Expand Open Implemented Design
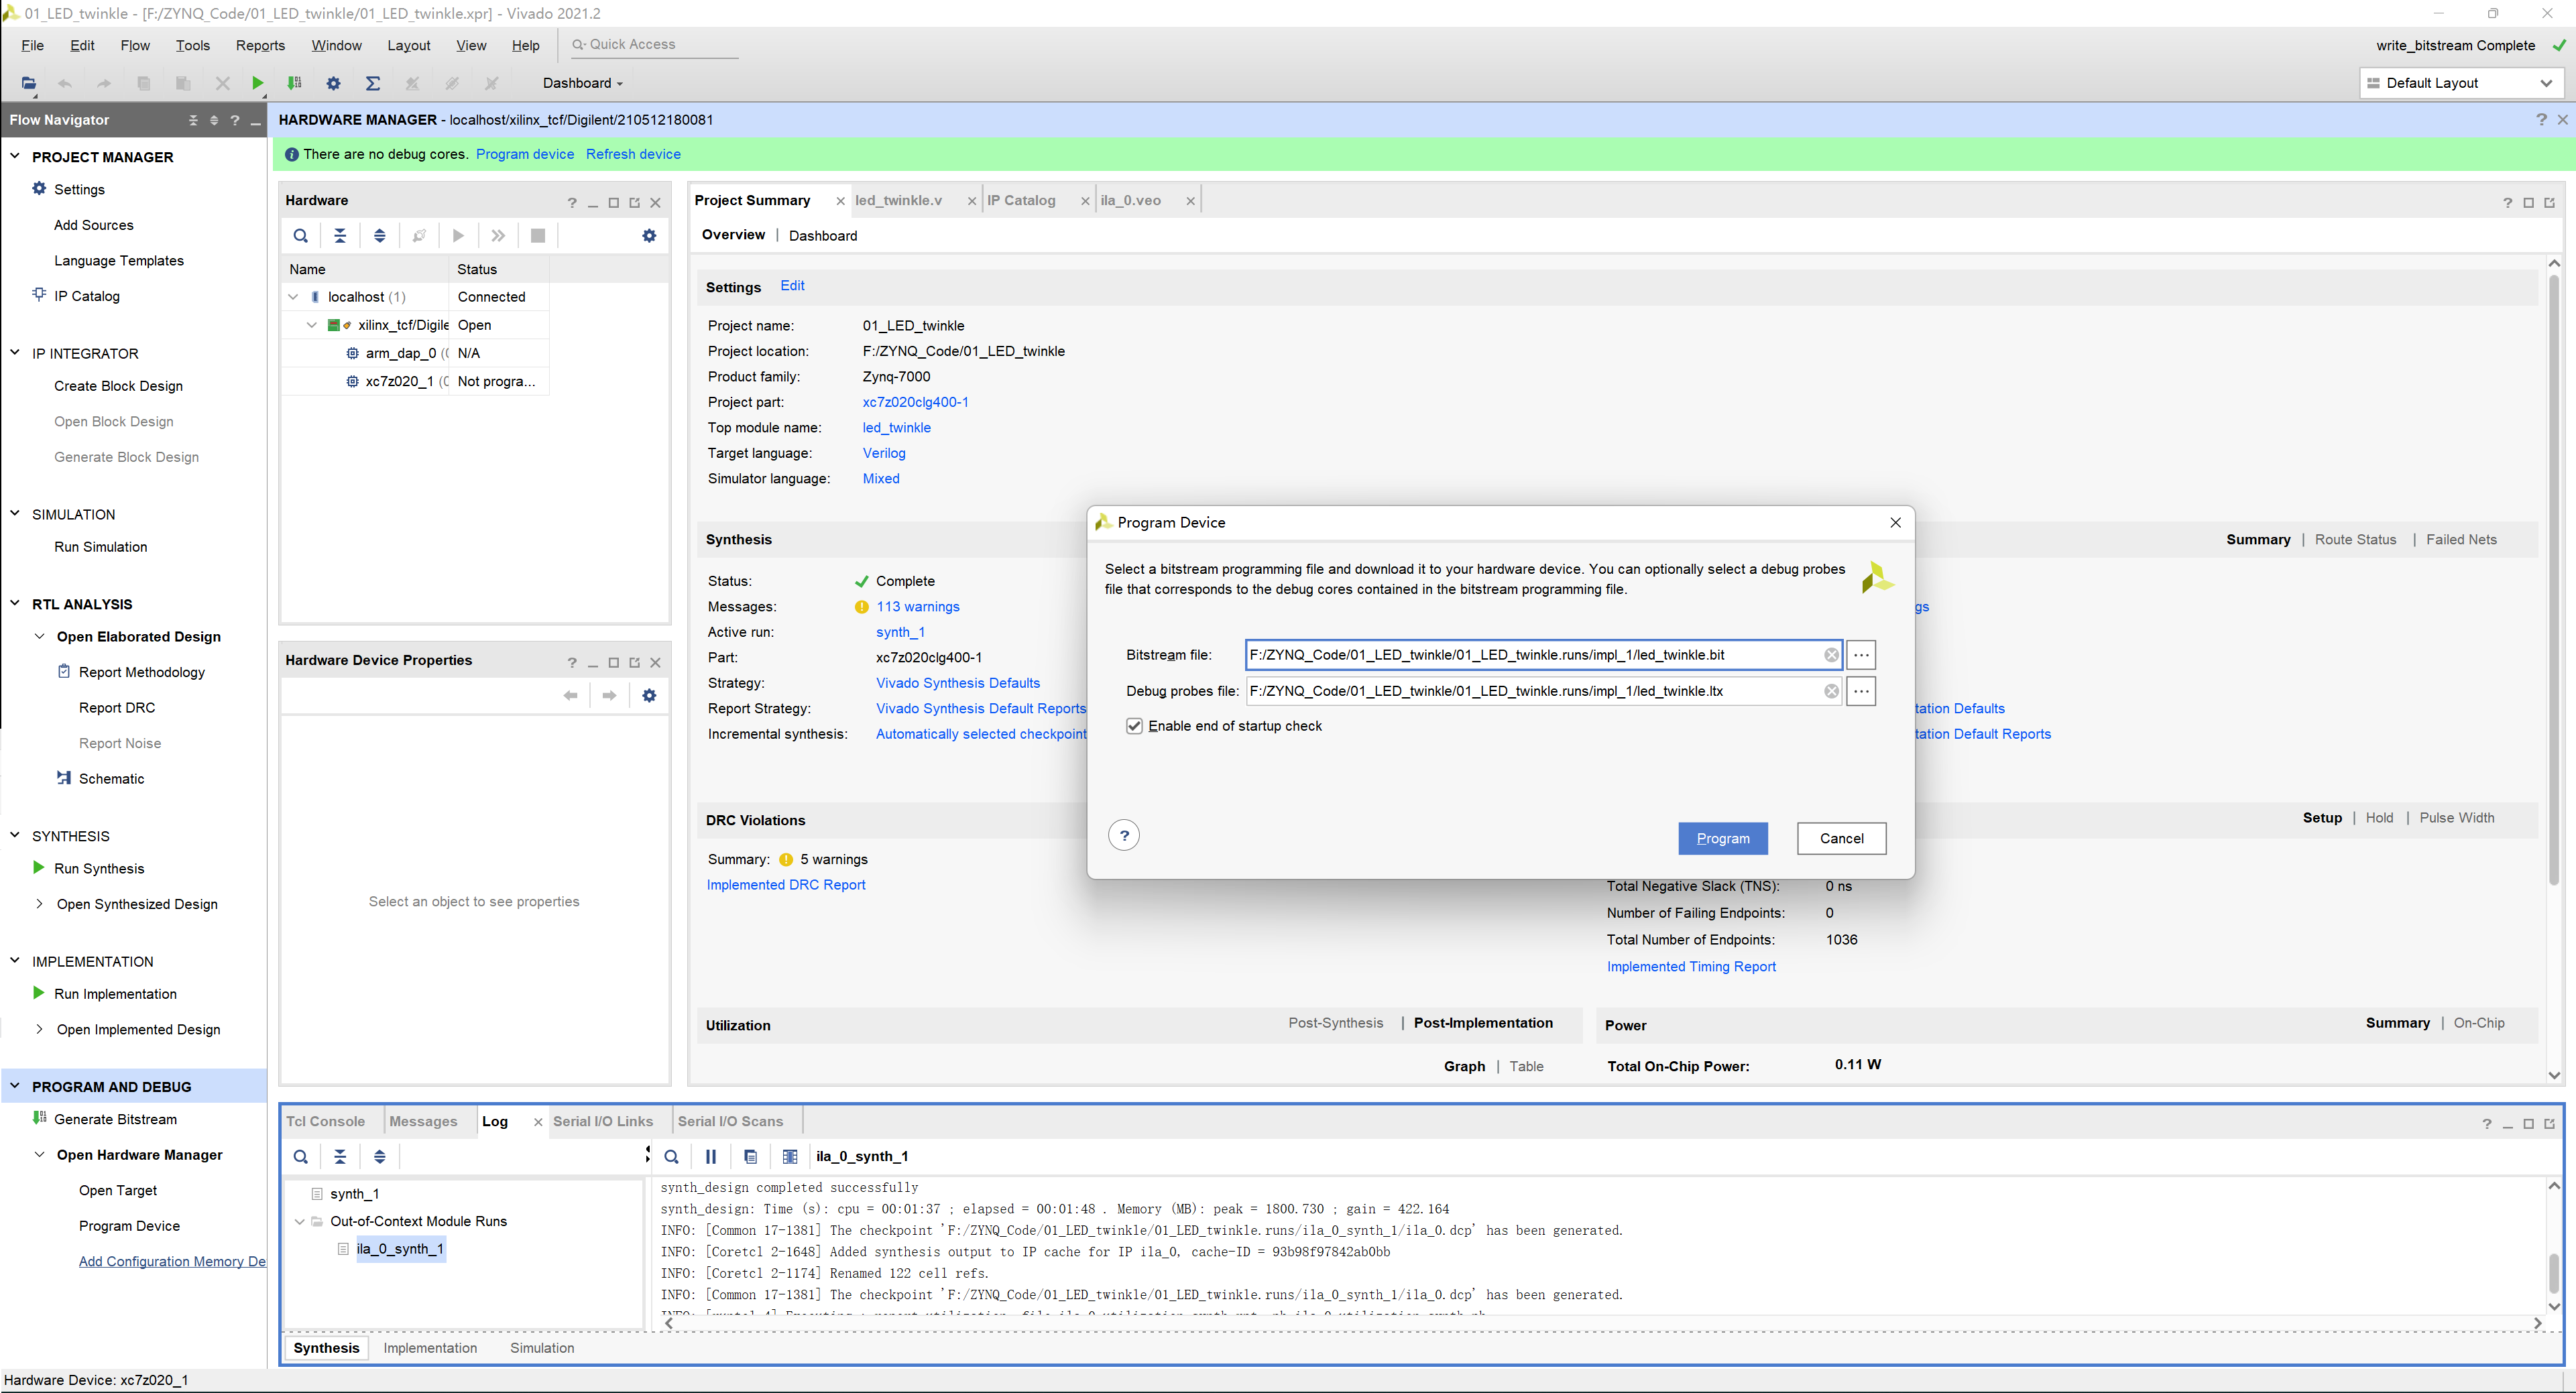The height and width of the screenshot is (1393, 2576). [39, 1029]
